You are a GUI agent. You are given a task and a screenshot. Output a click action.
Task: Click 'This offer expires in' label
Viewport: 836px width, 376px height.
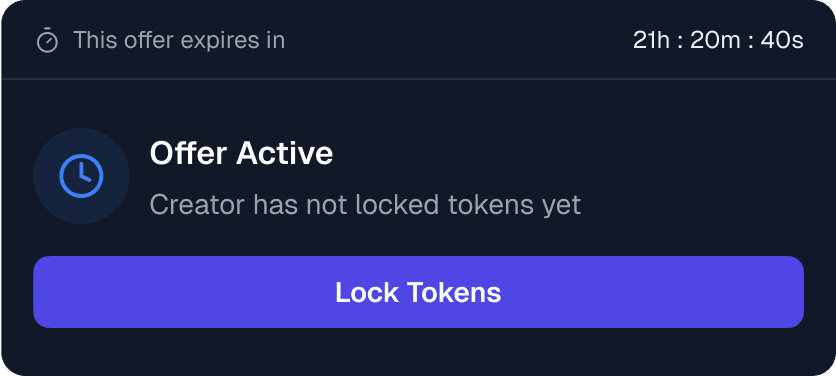(179, 40)
